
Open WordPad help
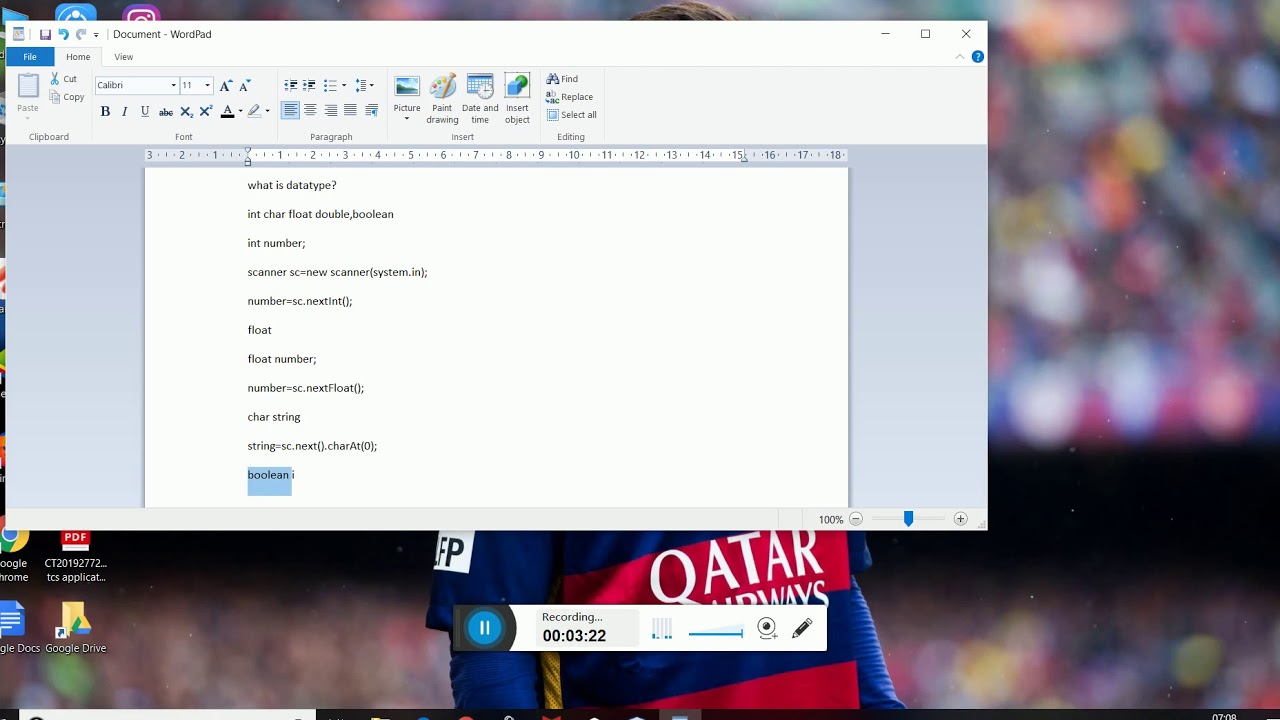click(x=978, y=57)
